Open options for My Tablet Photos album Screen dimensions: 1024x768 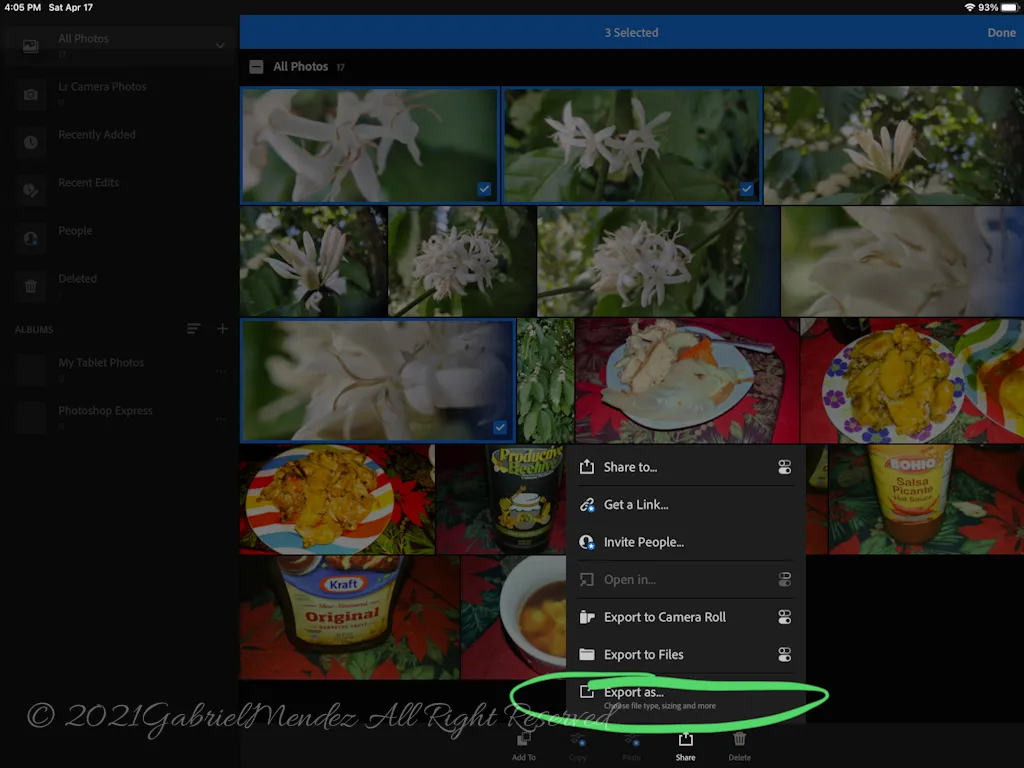click(x=221, y=371)
